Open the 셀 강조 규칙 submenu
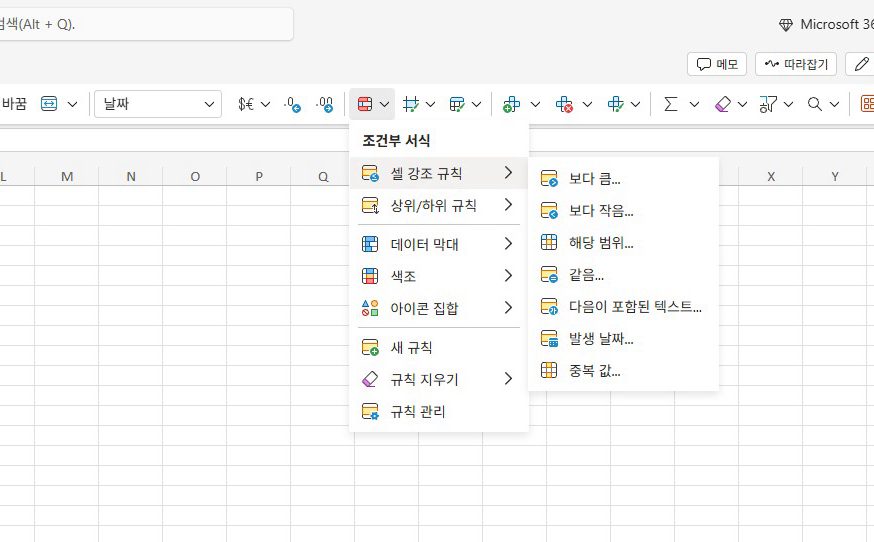874x542 pixels. (439, 173)
